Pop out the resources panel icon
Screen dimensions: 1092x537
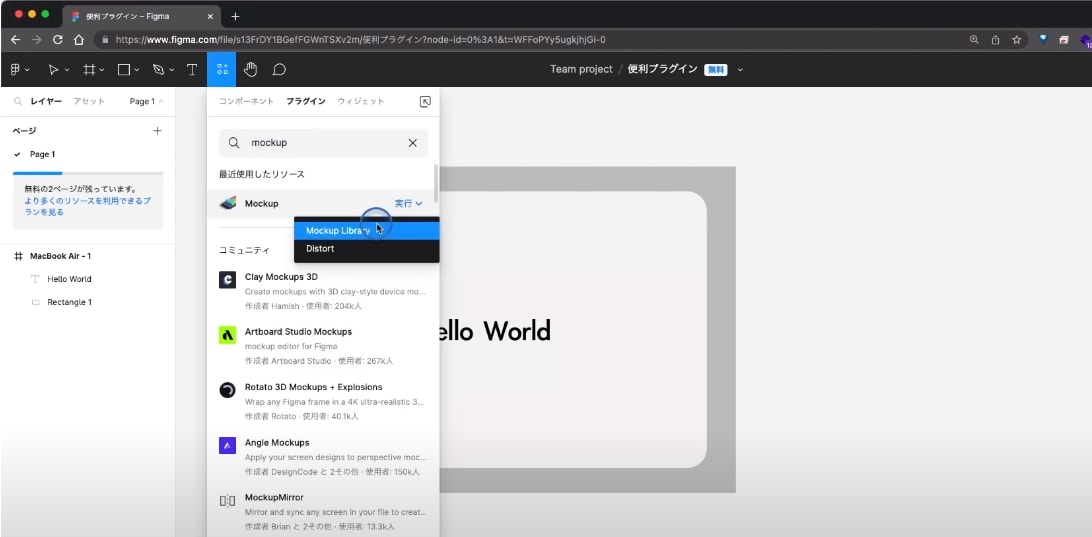click(426, 102)
